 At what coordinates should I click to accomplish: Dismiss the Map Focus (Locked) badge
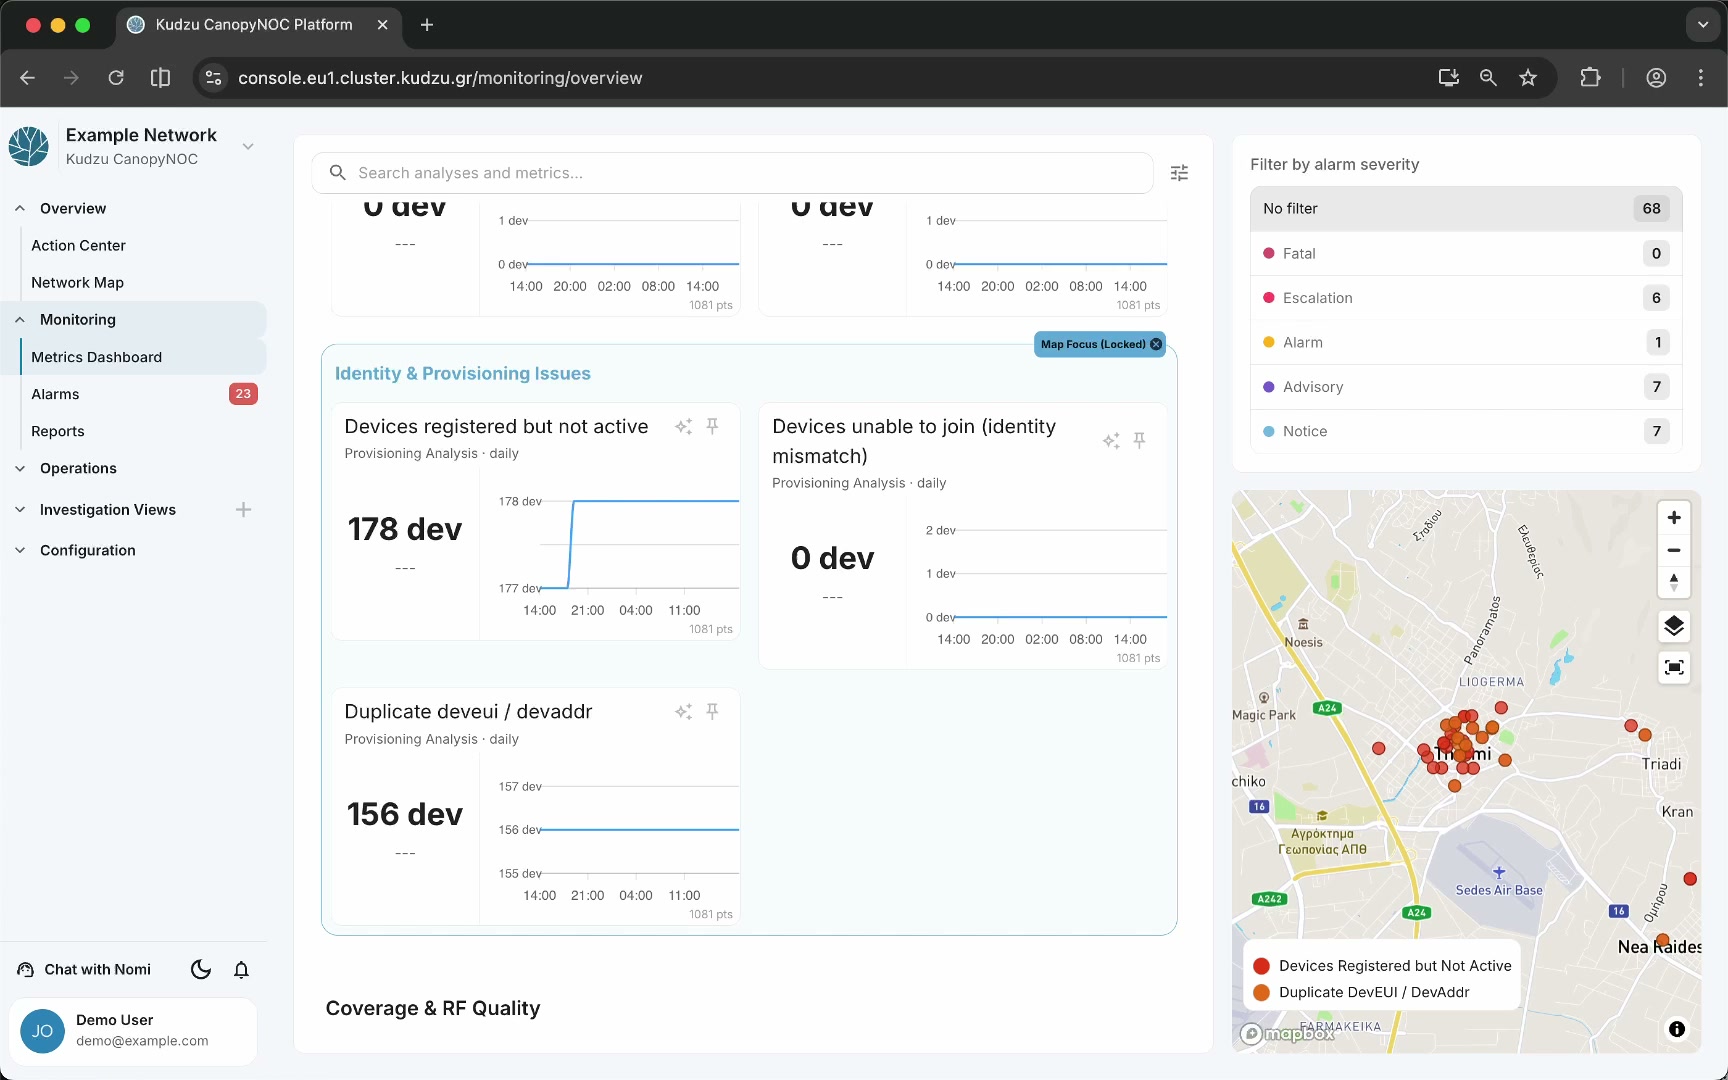1156,345
